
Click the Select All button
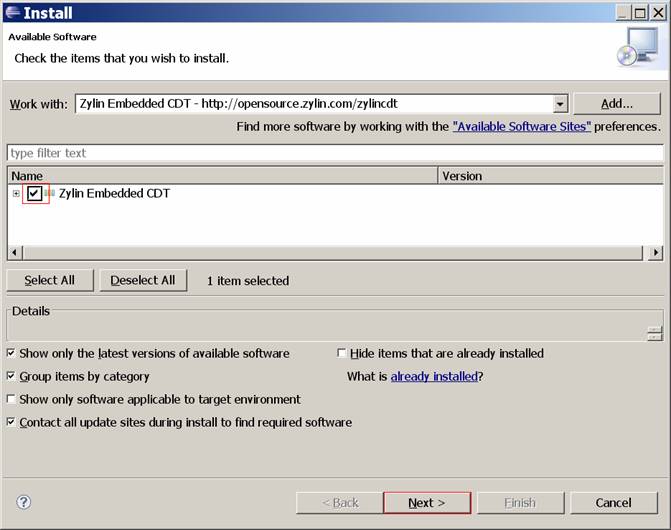50,280
